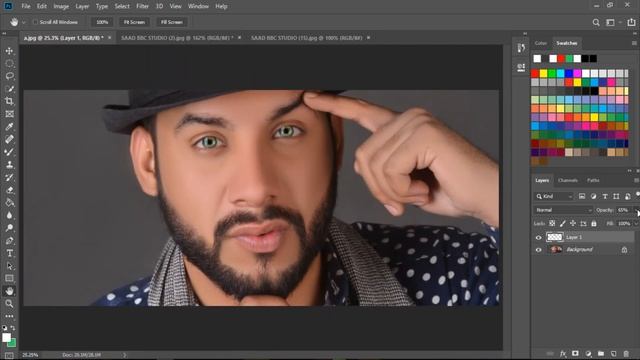Switch to the Color panel tab
The width and height of the screenshot is (640, 360).
[541, 43]
